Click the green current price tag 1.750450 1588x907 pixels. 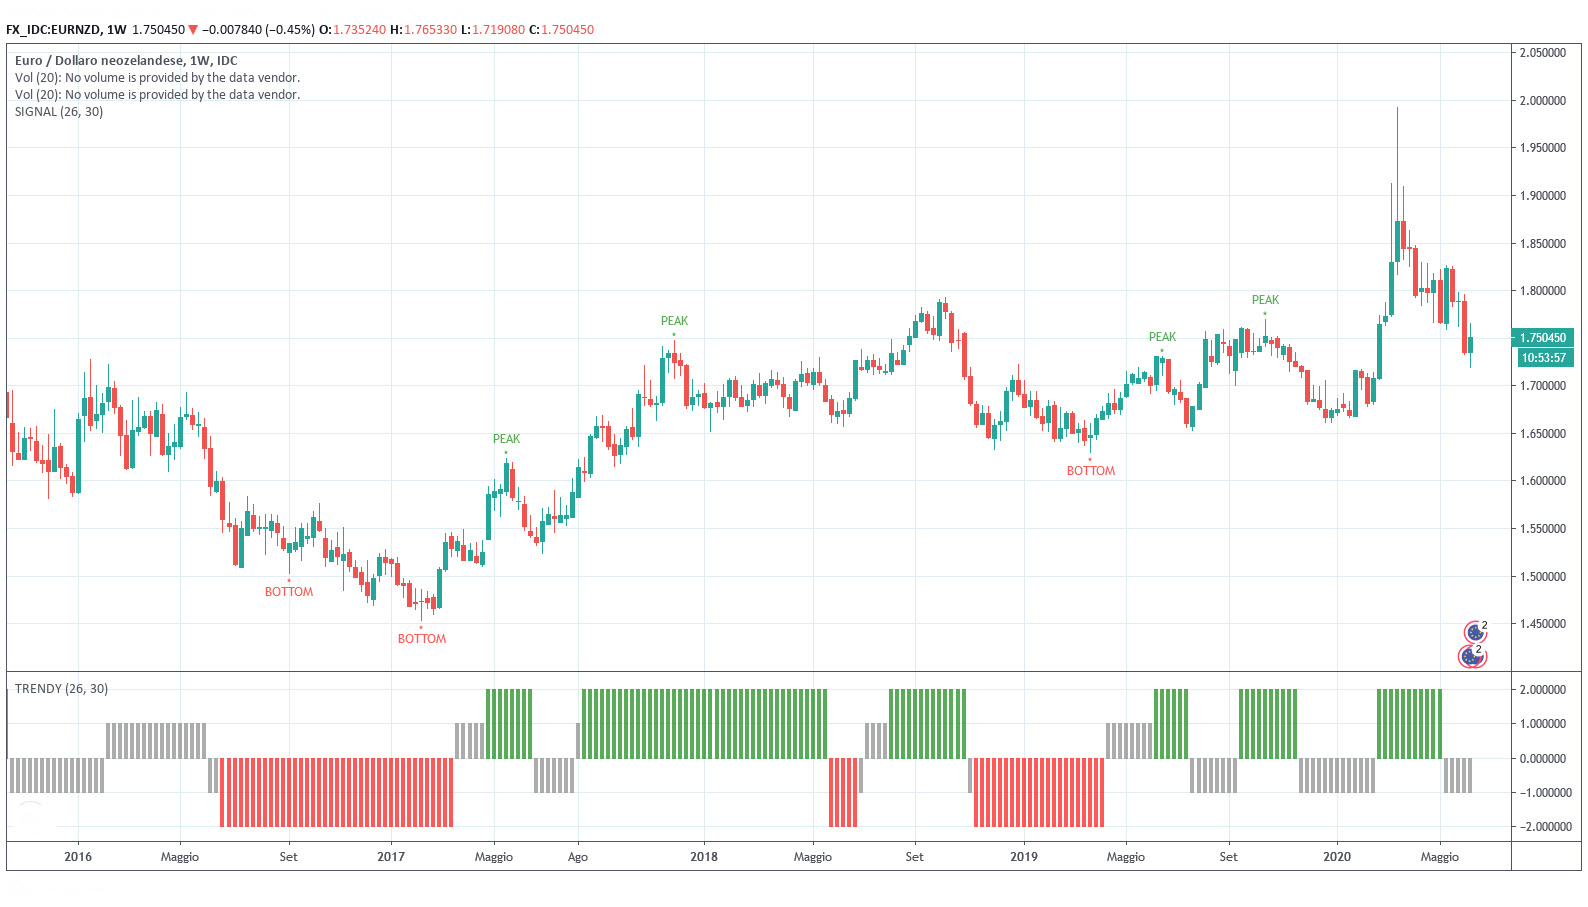1543,338
